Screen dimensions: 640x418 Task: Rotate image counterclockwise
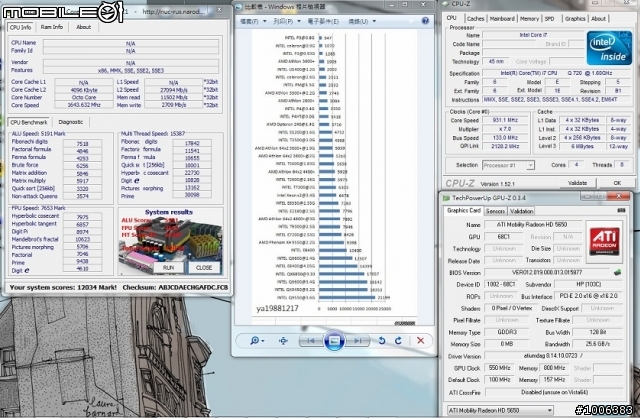tap(382, 340)
